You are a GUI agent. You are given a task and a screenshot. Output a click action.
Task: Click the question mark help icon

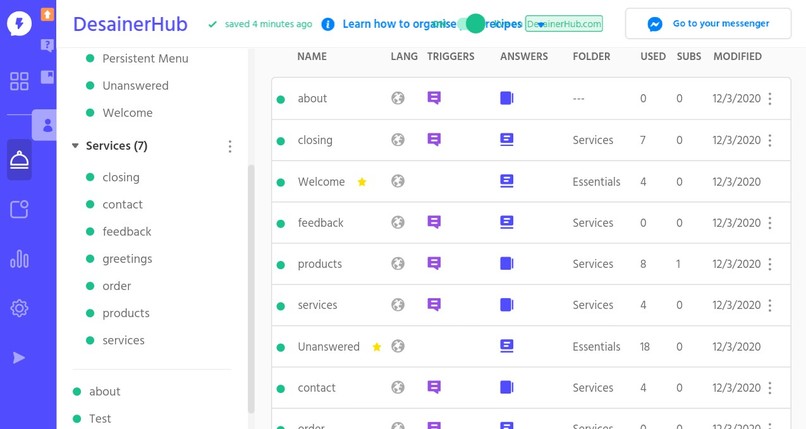[47, 45]
